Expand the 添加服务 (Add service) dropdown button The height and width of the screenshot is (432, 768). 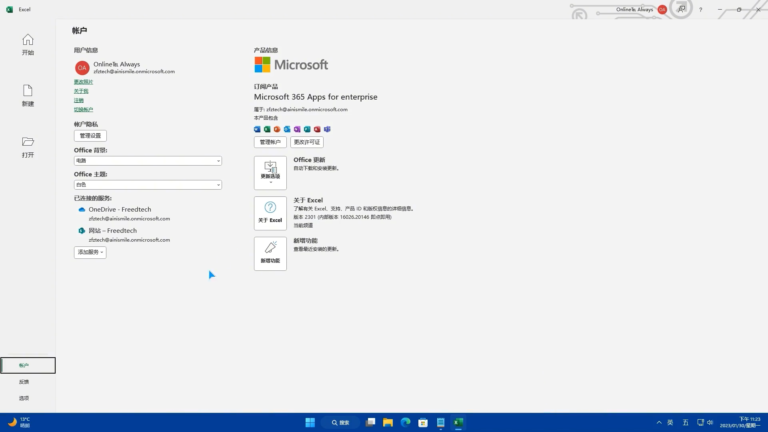(90, 252)
